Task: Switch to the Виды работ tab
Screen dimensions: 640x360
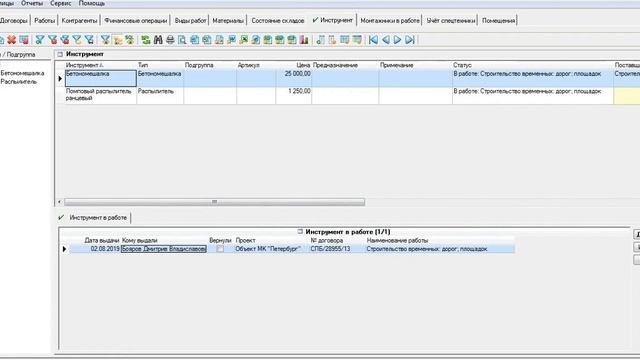Action: pyautogui.click(x=190, y=20)
